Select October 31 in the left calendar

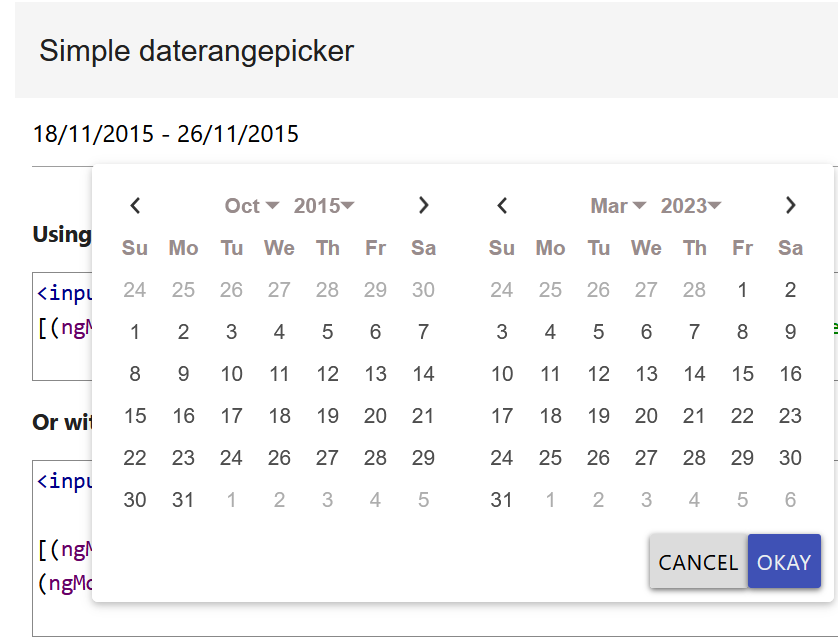pos(183,499)
